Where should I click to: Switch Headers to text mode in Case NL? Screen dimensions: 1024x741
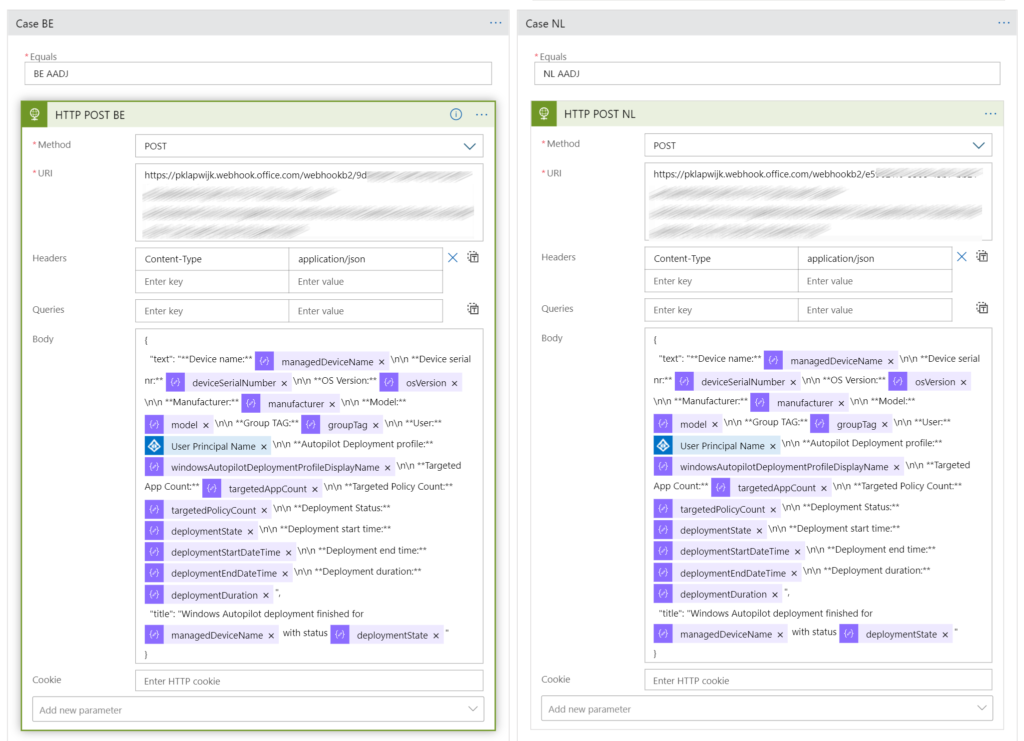982,256
